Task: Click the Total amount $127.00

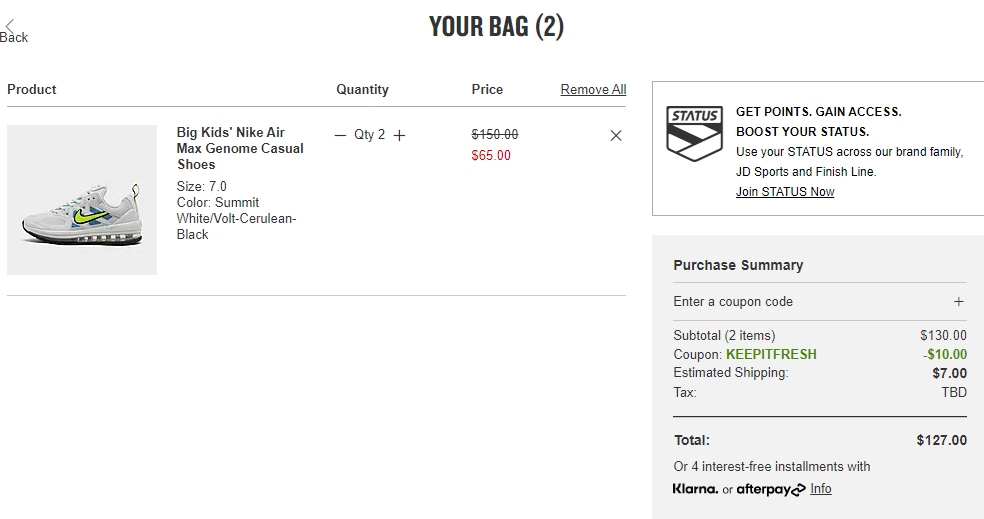Action: [x=941, y=440]
